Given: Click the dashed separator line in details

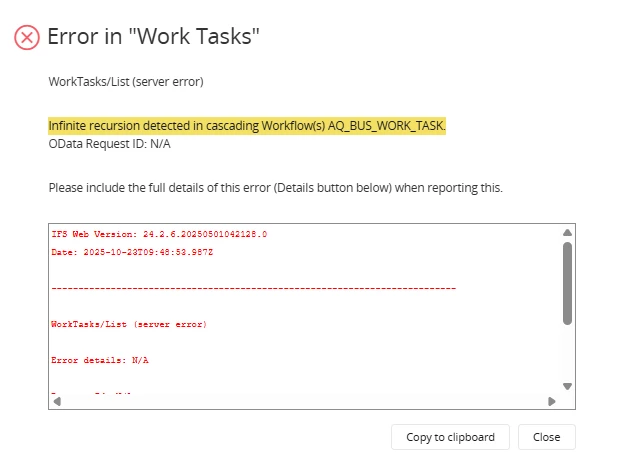Looking at the screenshot, I should coord(253,288).
